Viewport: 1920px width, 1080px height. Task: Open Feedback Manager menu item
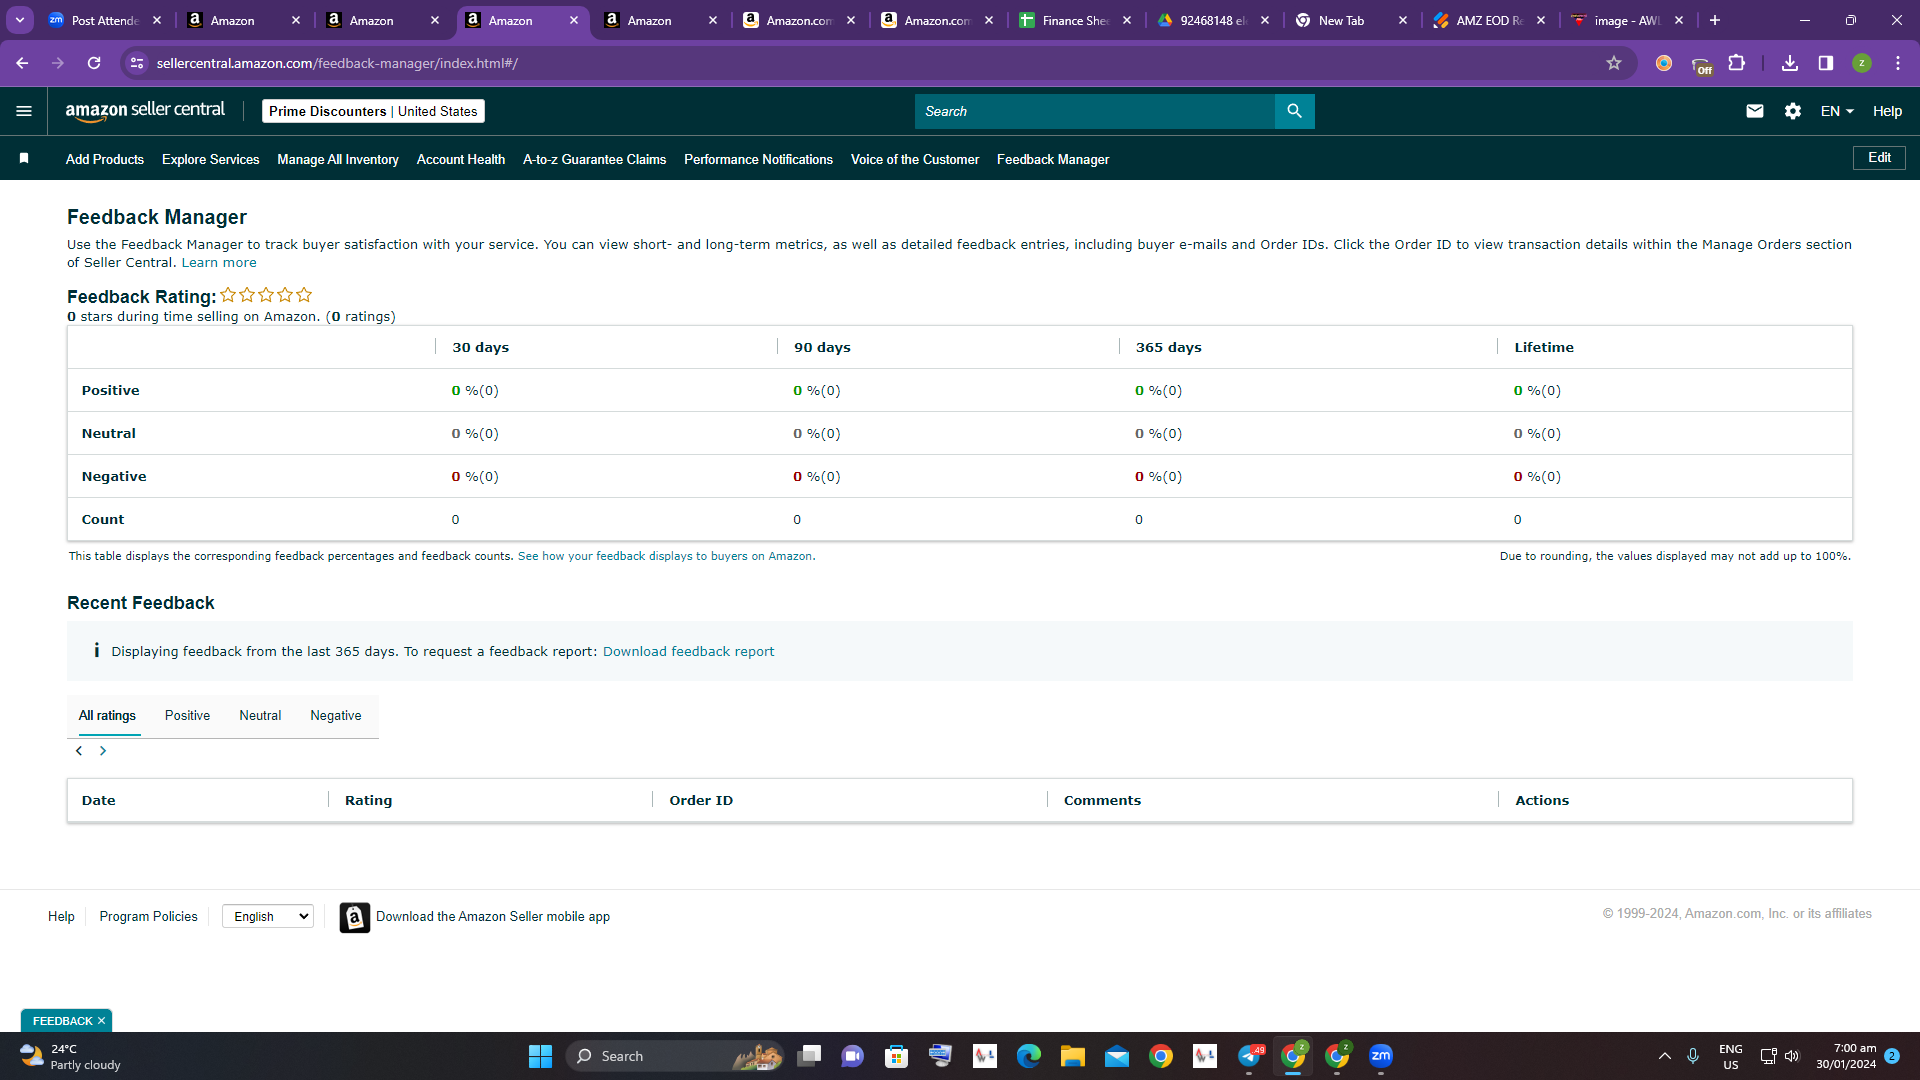(1053, 159)
